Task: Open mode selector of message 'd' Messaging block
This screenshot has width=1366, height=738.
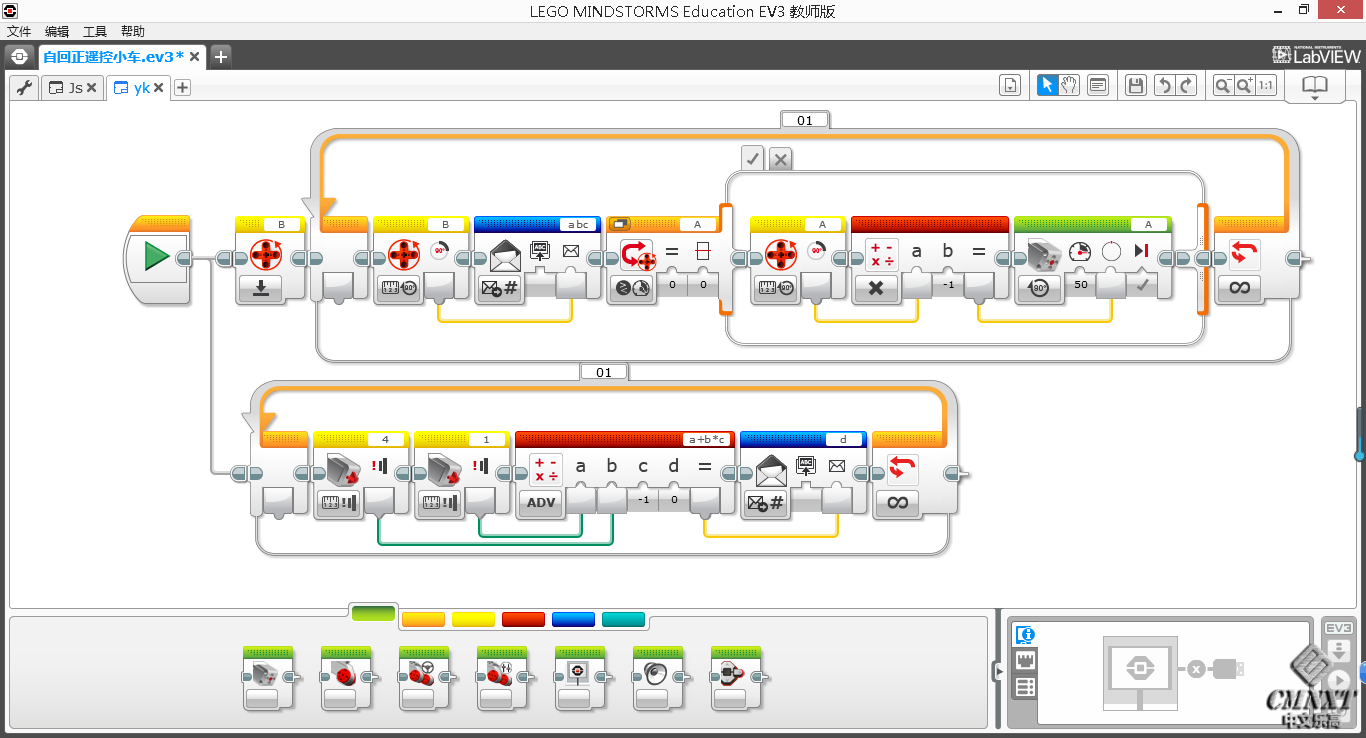Action: click(766, 504)
